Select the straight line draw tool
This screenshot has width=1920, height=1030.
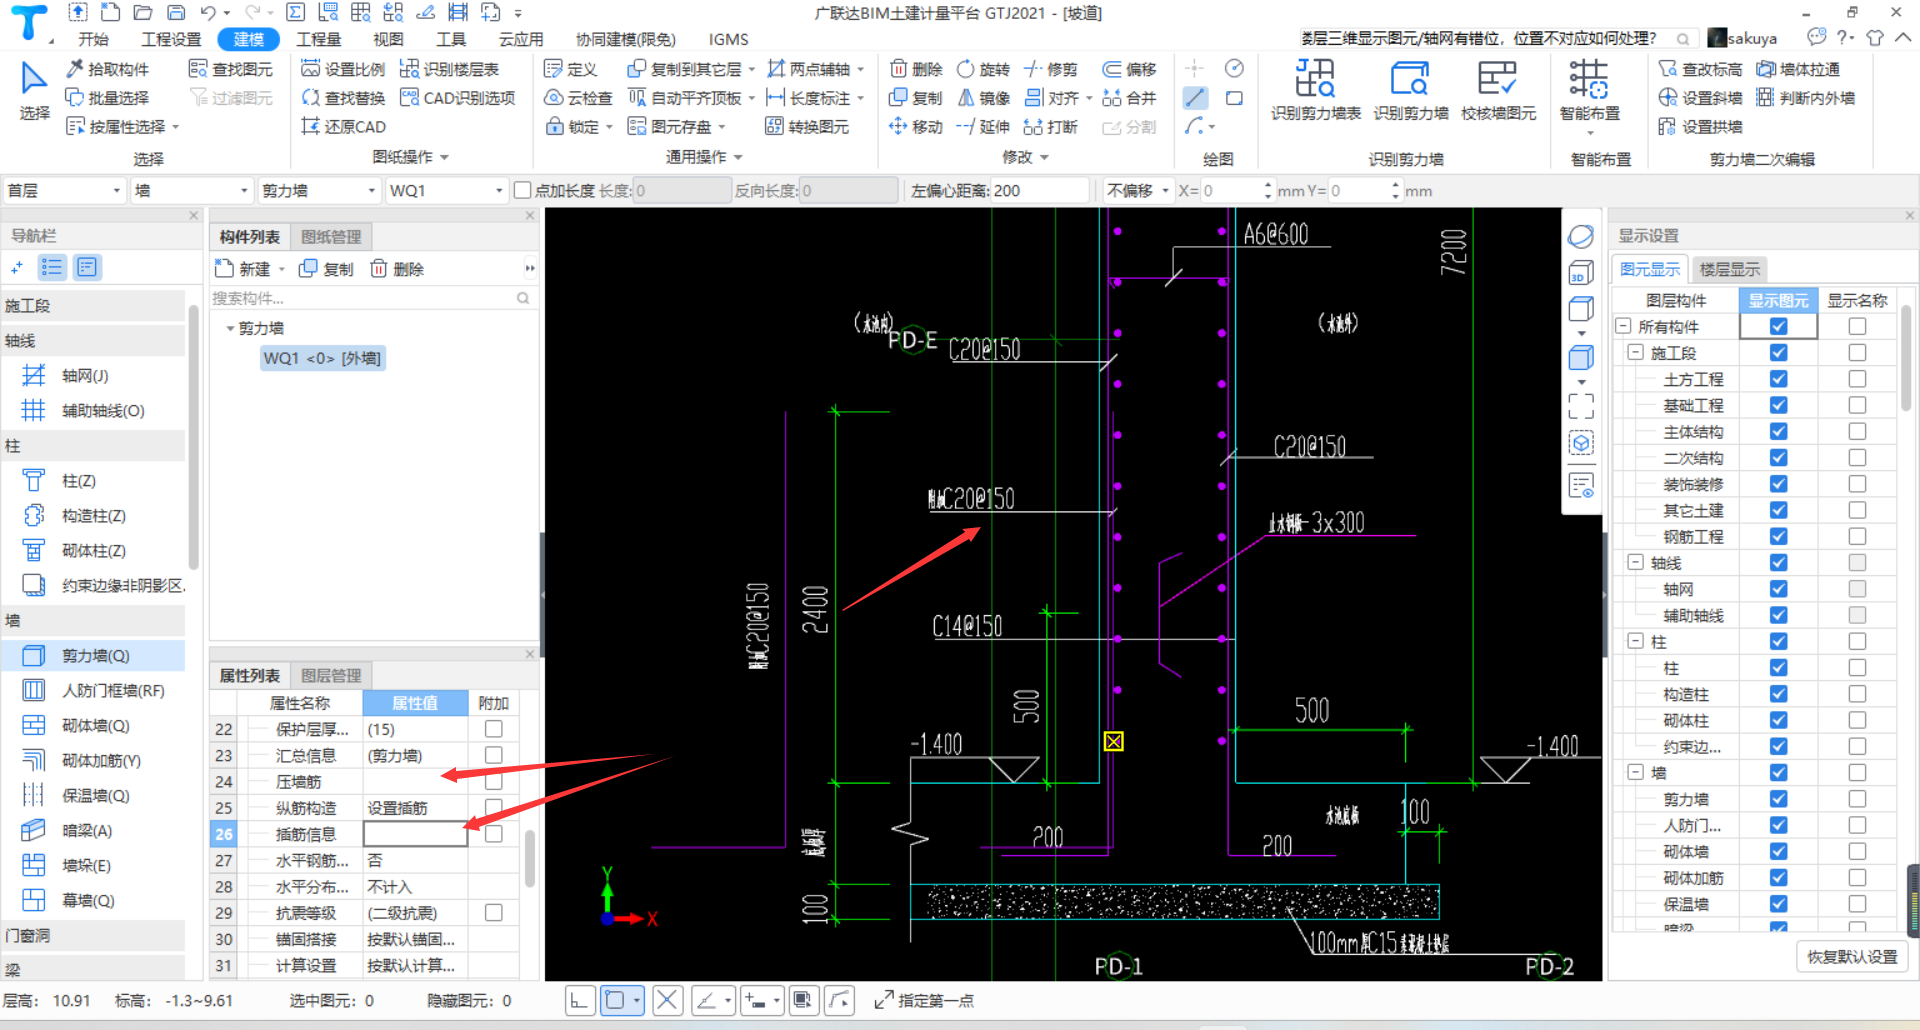click(1195, 98)
